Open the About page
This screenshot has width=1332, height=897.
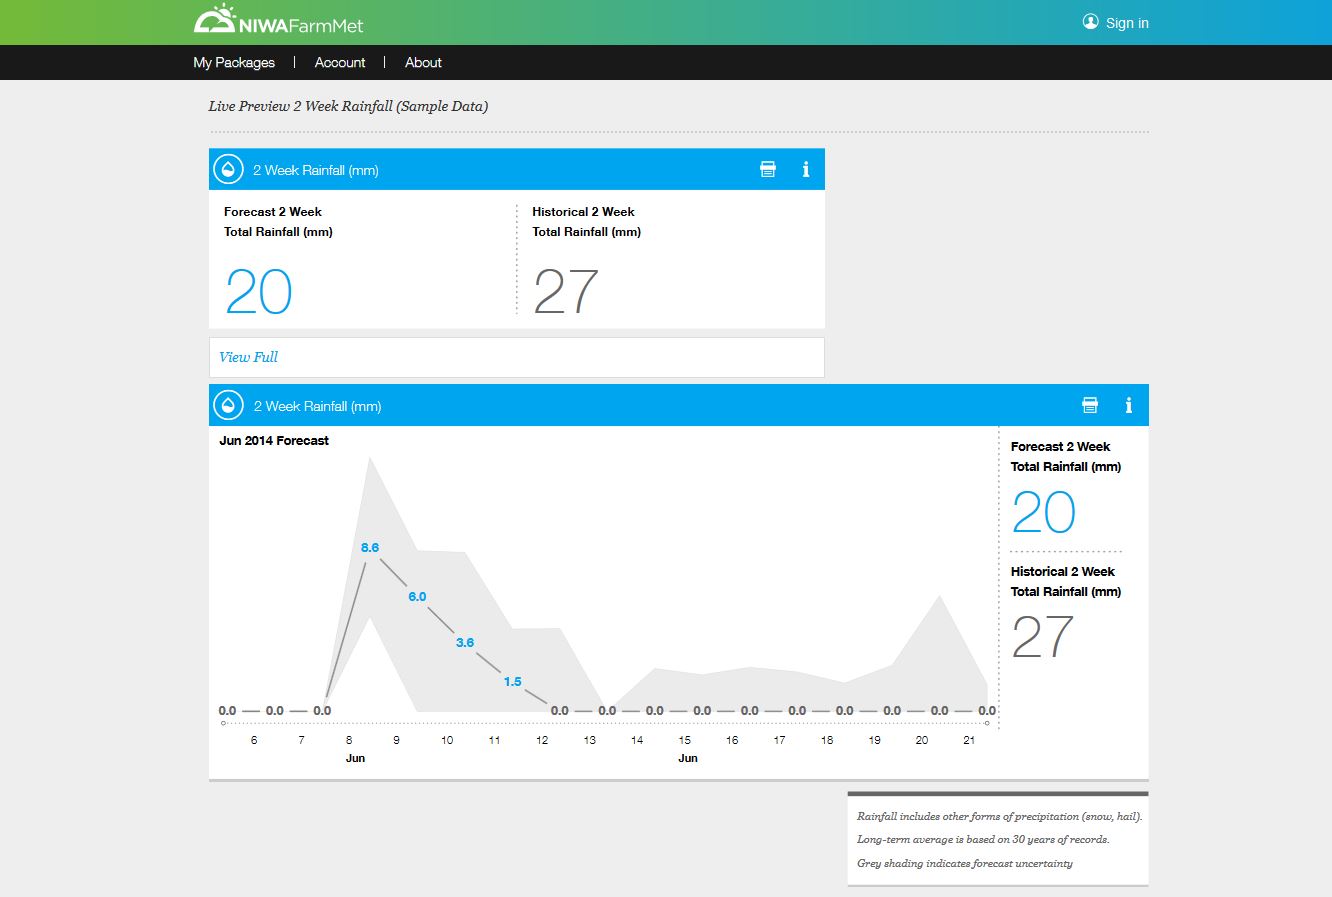[x=423, y=62]
